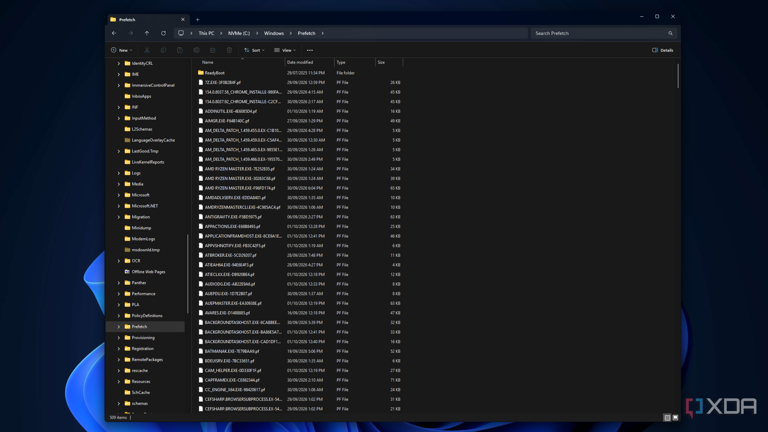Select the Media folder in tree

138,184
